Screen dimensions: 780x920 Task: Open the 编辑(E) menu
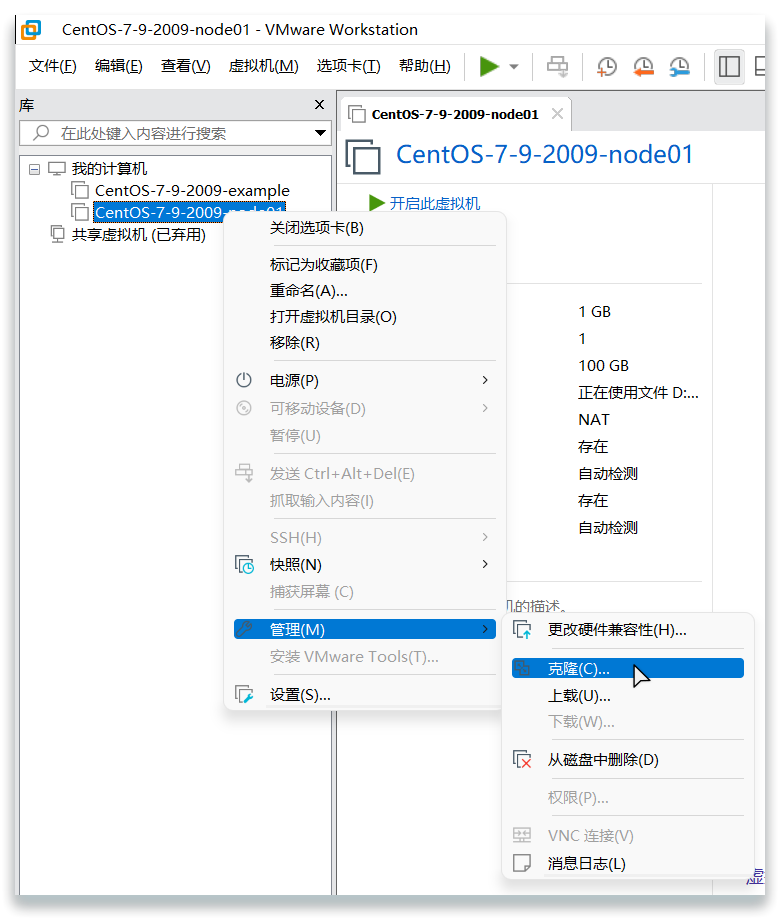[x=119, y=66]
